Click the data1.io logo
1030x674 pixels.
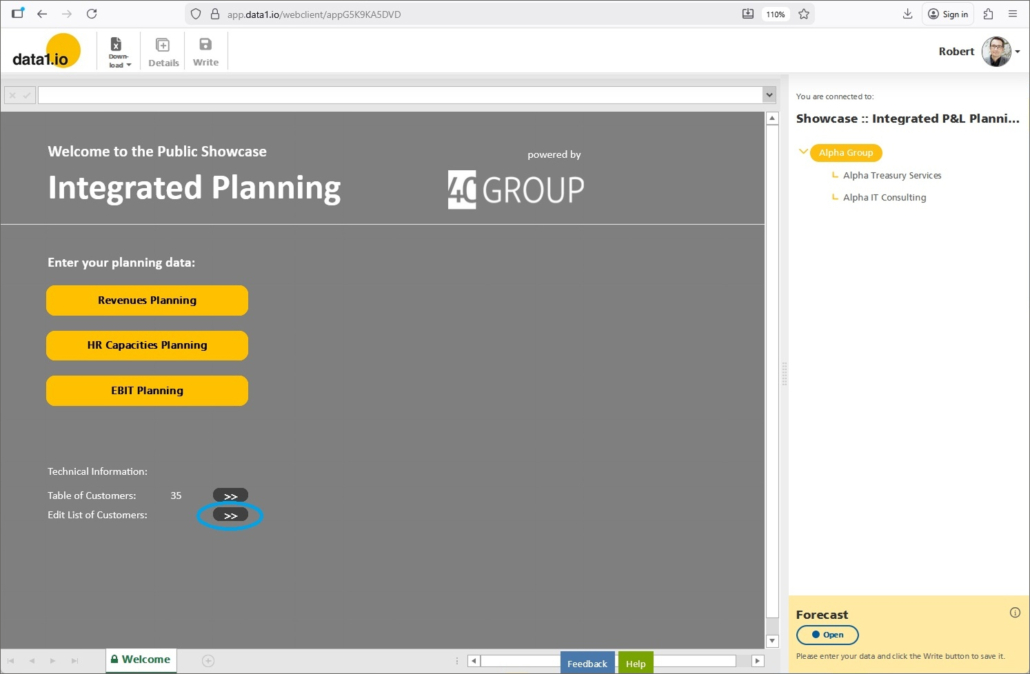click(x=47, y=52)
